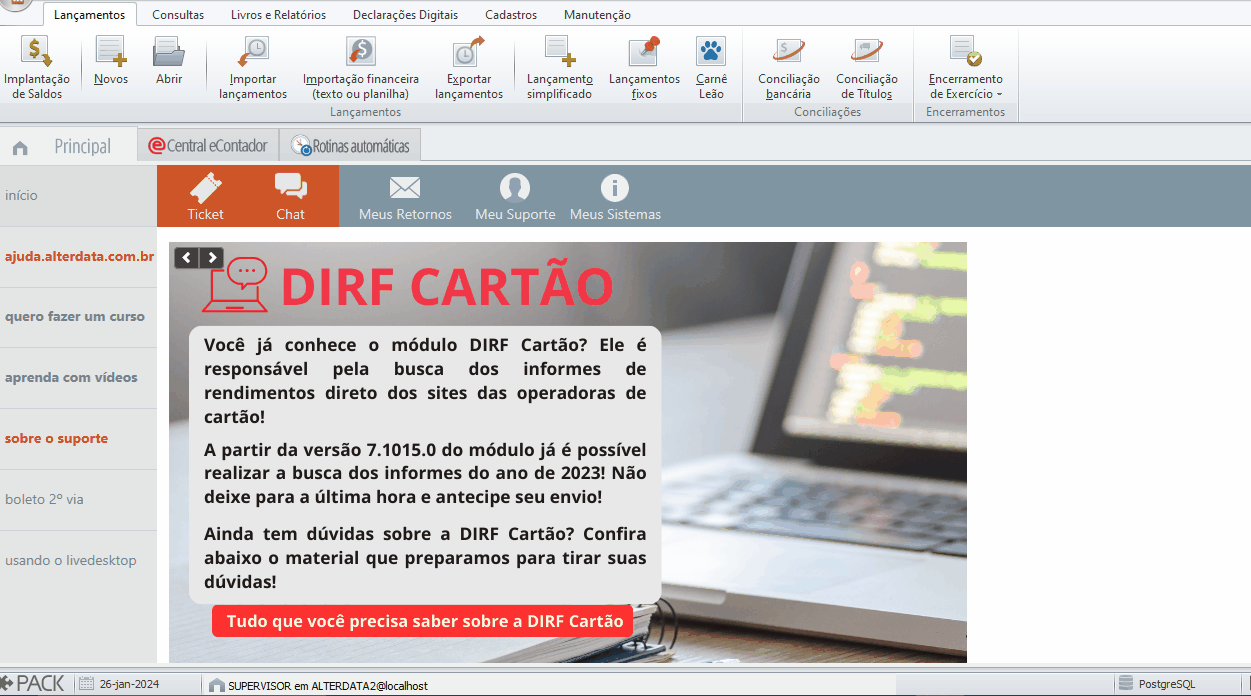
Task: Open Importação financeira (texto ou planilha)
Action: click(x=361, y=67)
